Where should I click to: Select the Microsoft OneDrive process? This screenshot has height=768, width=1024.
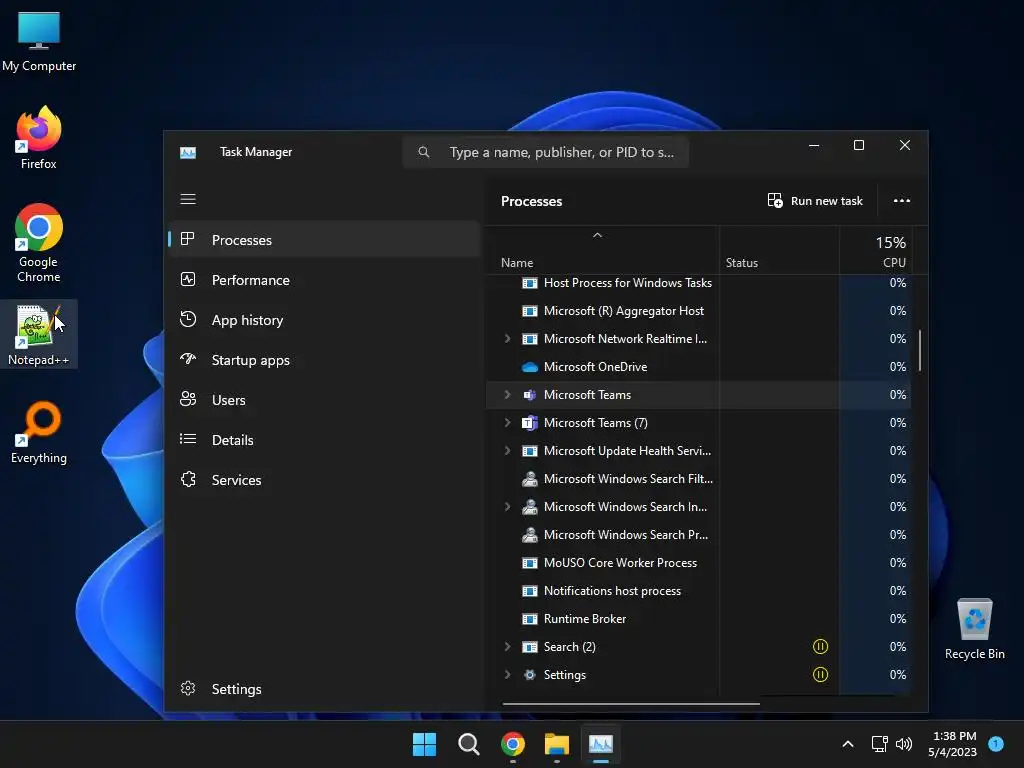tap(699, 367)
